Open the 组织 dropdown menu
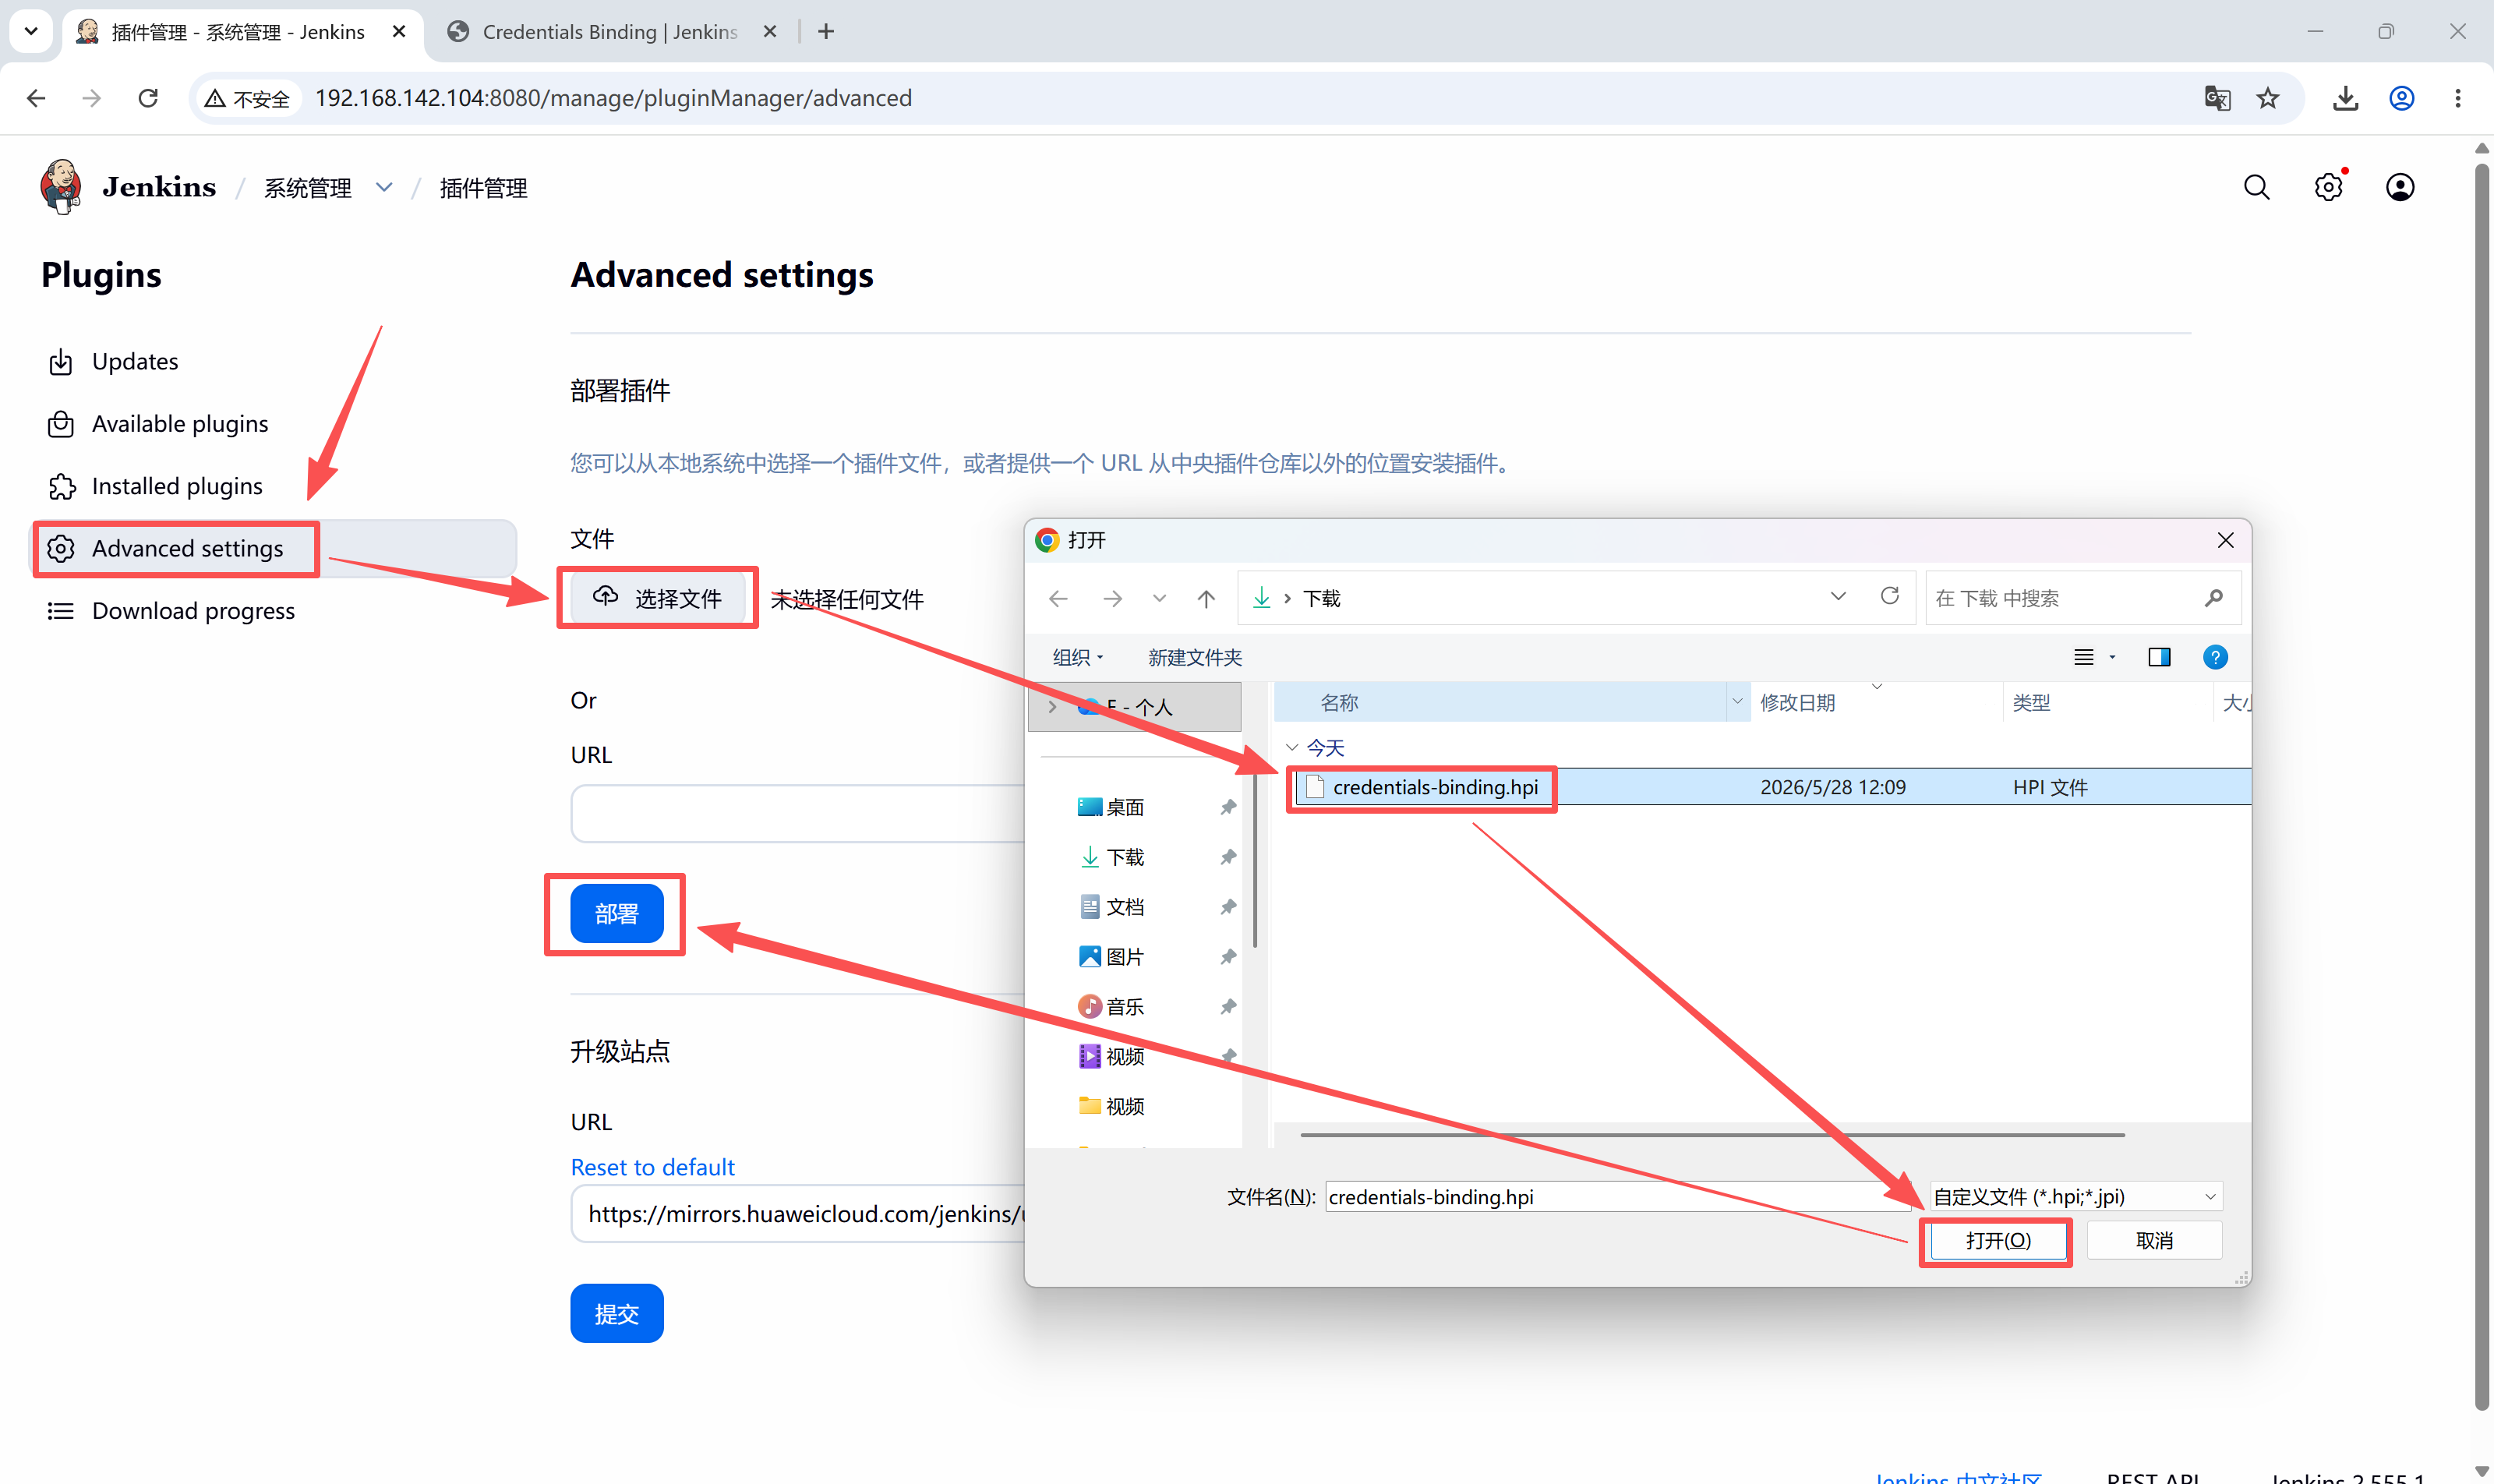The width and height of the screenshot is (2494, 1484). pos(1077,657)
